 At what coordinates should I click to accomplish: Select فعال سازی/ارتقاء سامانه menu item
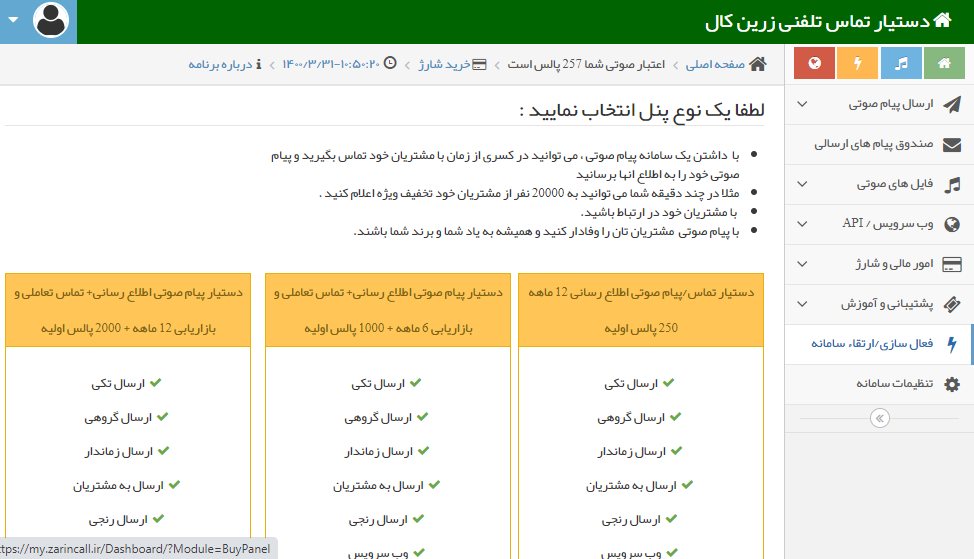879,344
